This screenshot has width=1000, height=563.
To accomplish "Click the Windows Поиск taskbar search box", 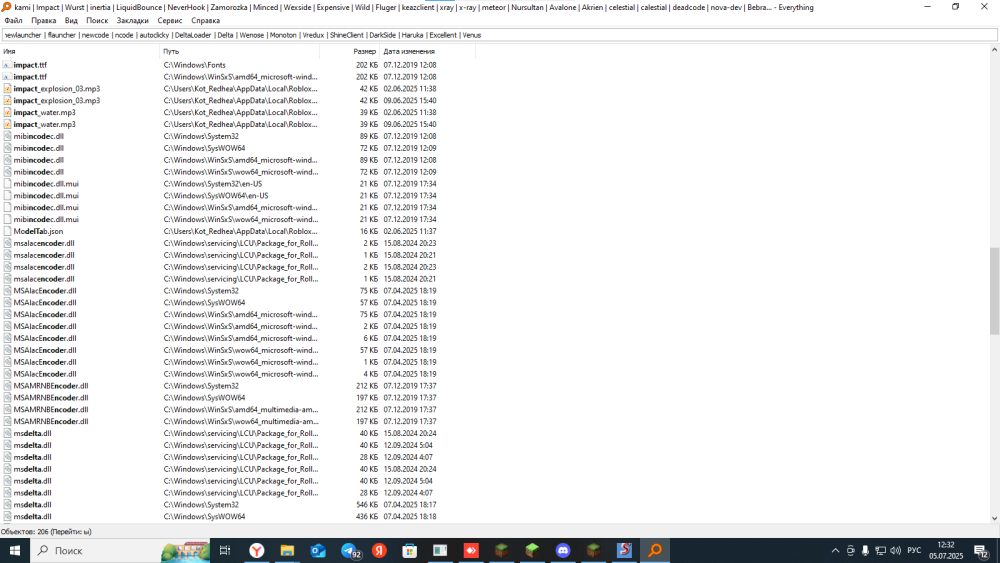I will point(121,550).
